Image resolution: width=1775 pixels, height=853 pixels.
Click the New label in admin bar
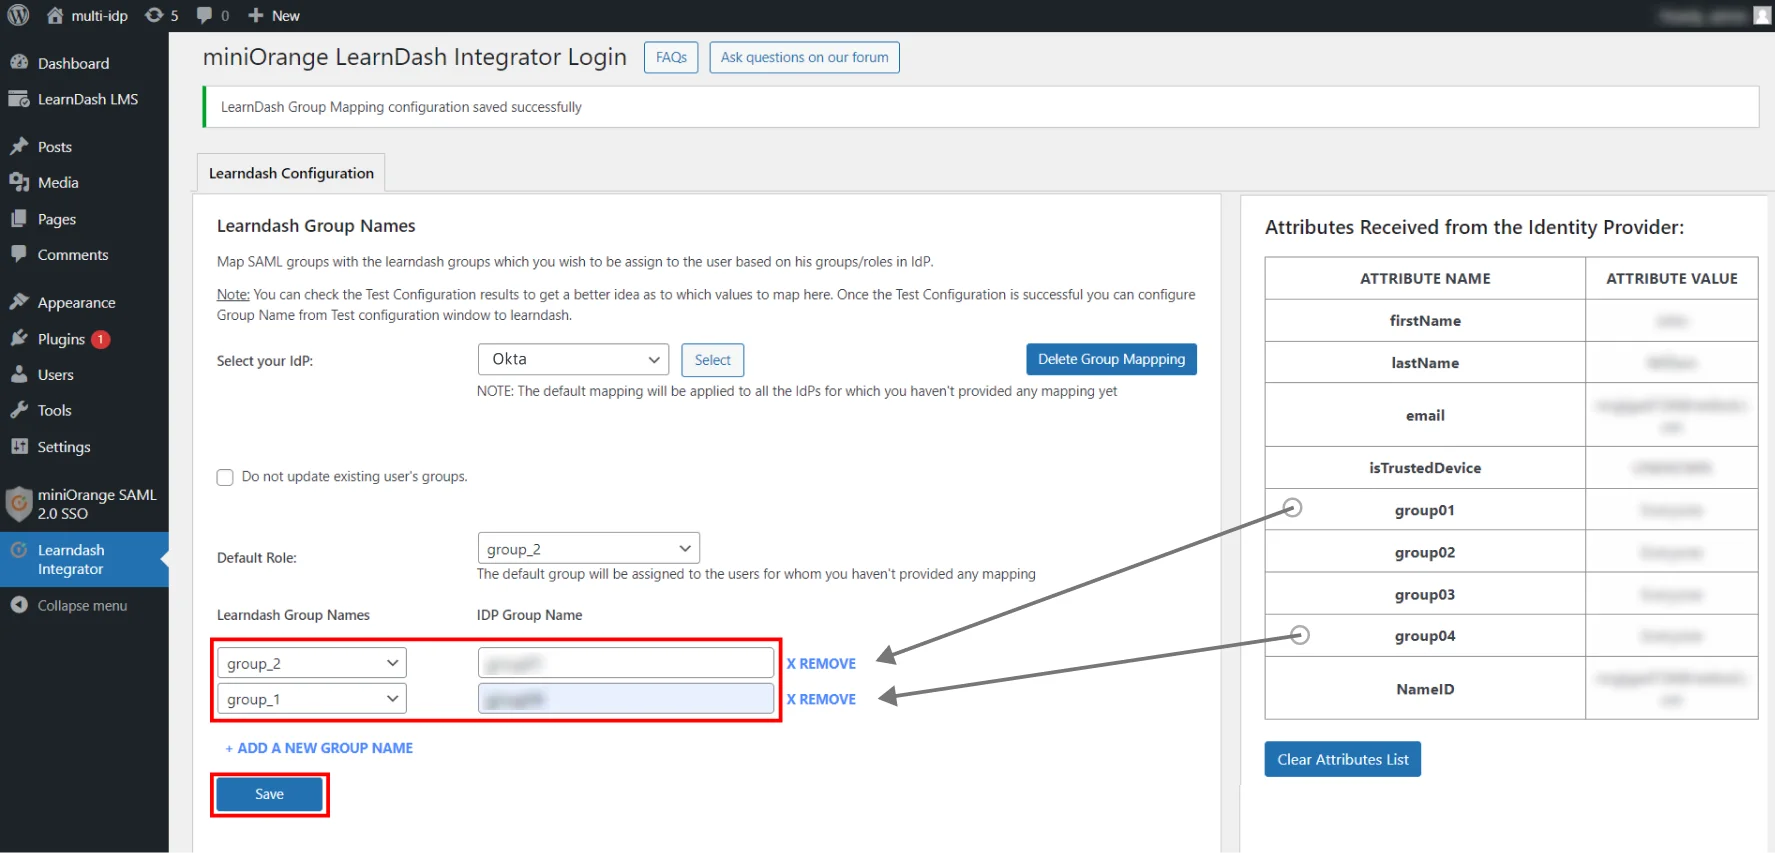pos(286,16)
